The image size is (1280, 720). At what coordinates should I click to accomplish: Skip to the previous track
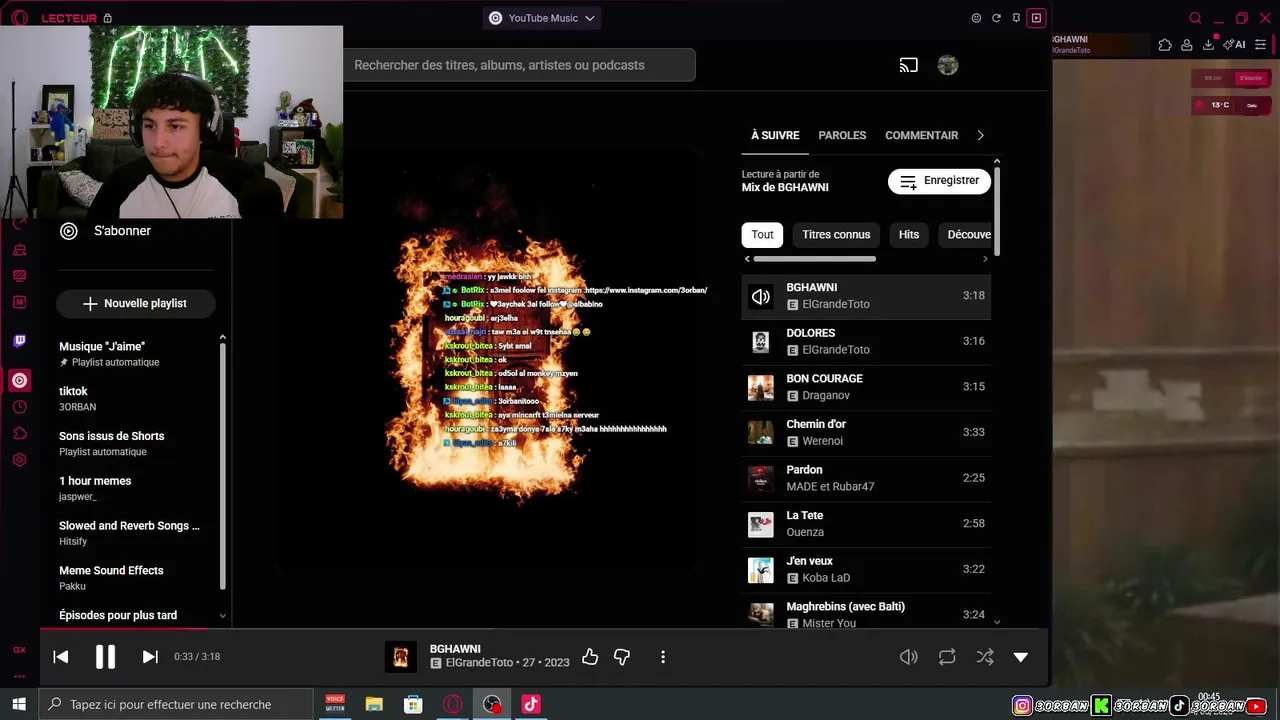click(x=61, y=657)
